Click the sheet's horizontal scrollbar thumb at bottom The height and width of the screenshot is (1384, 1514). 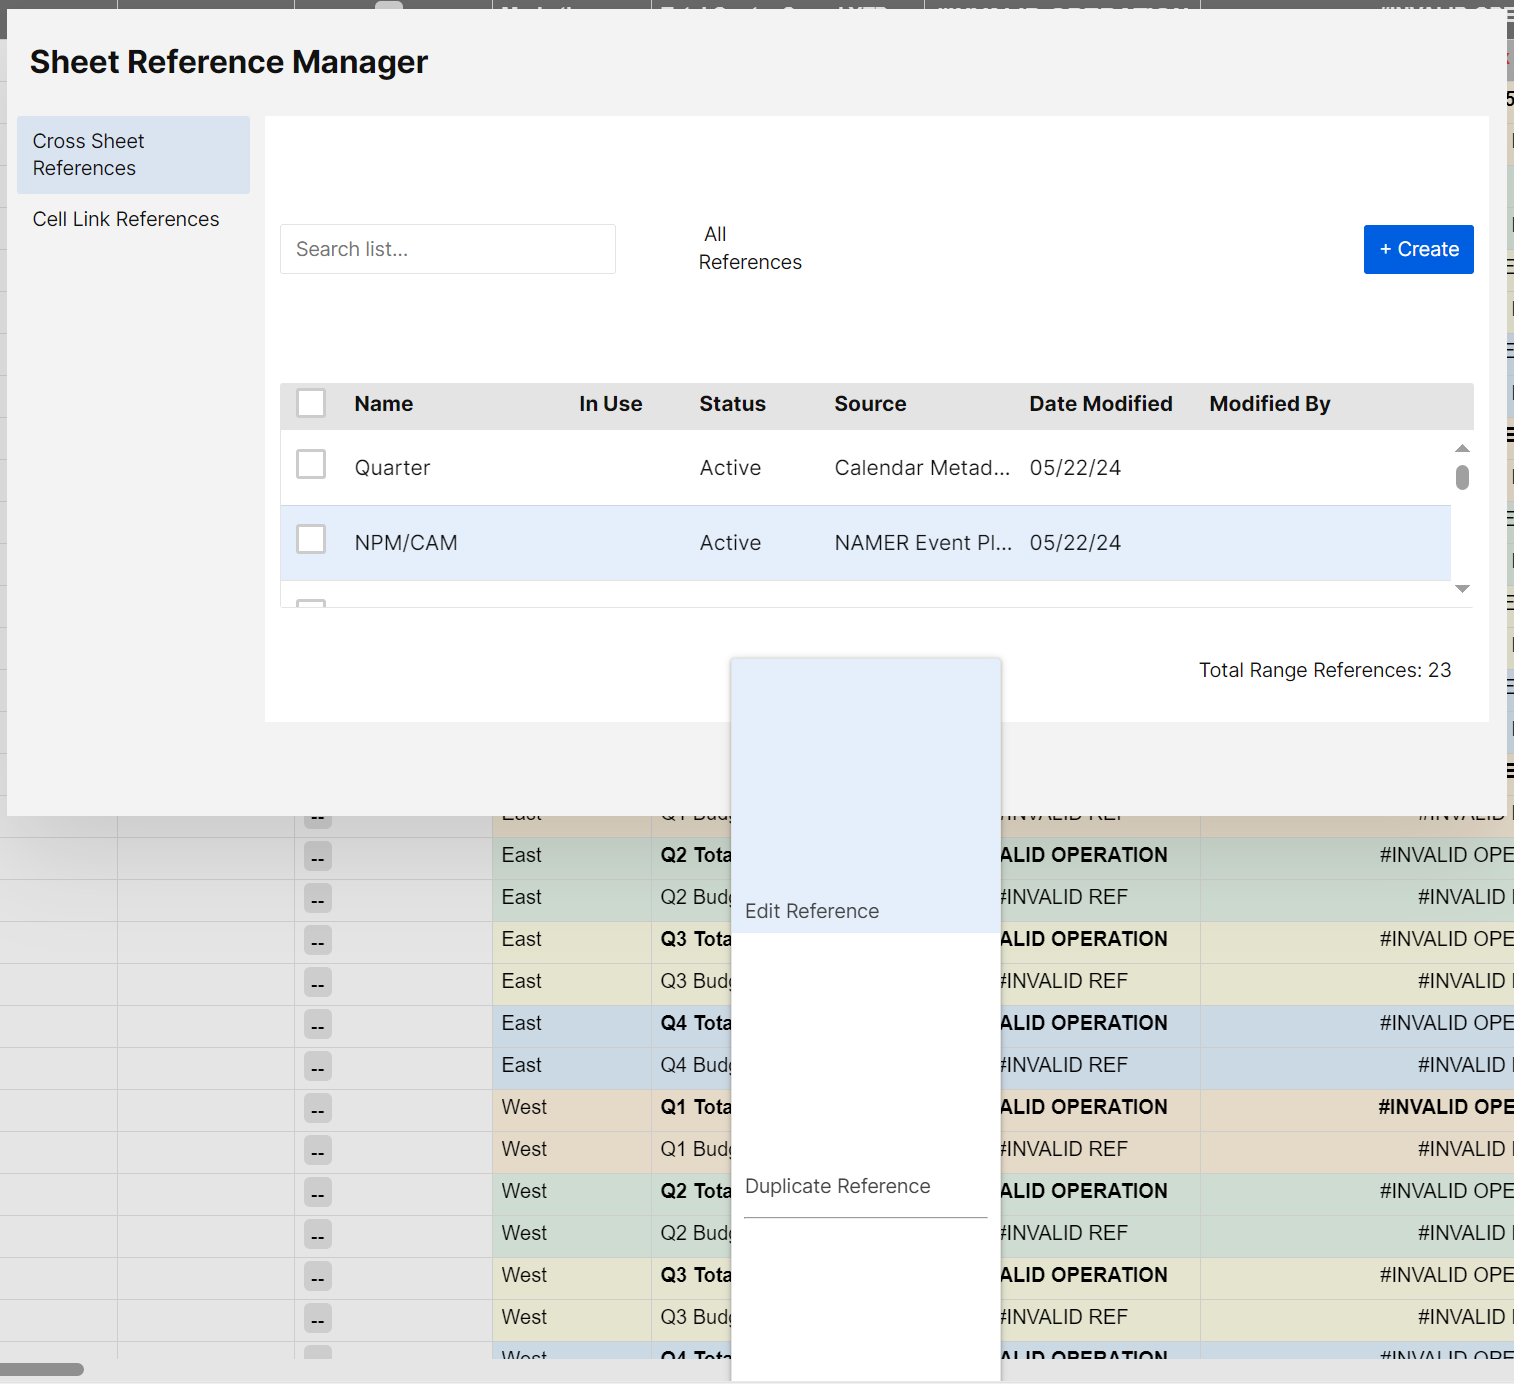coord(42,1369)
